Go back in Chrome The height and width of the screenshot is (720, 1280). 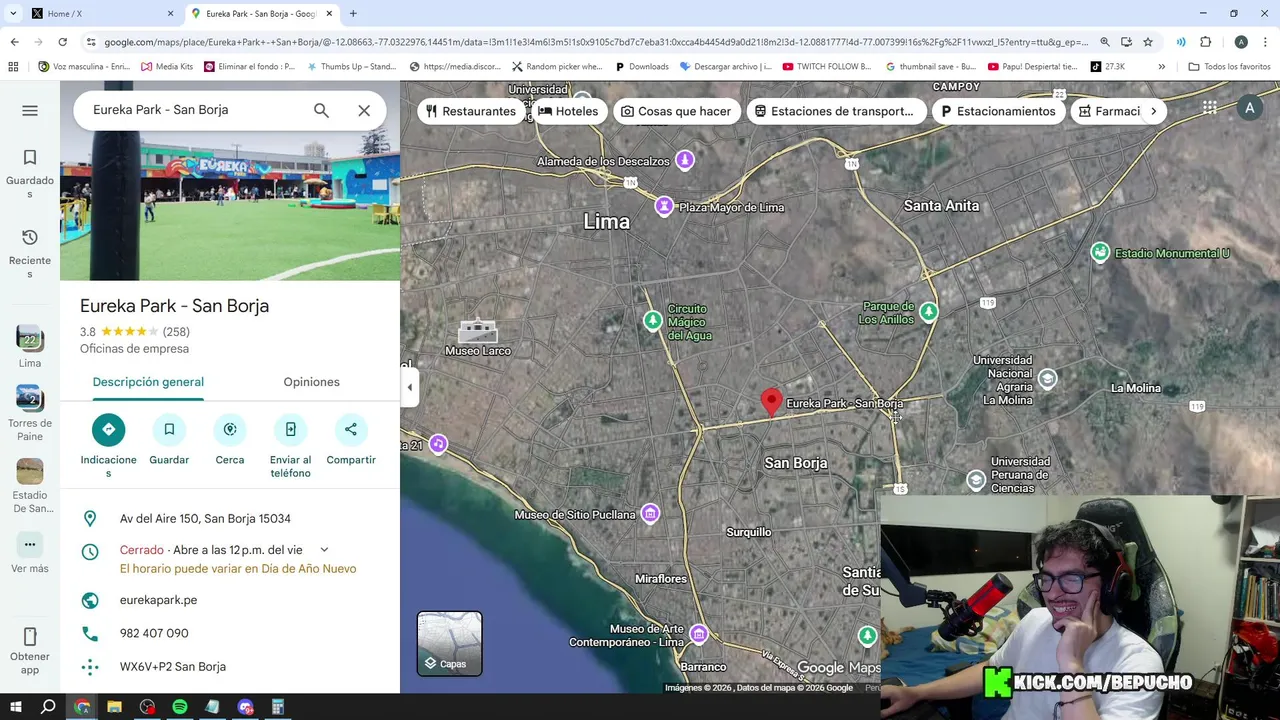14,42
